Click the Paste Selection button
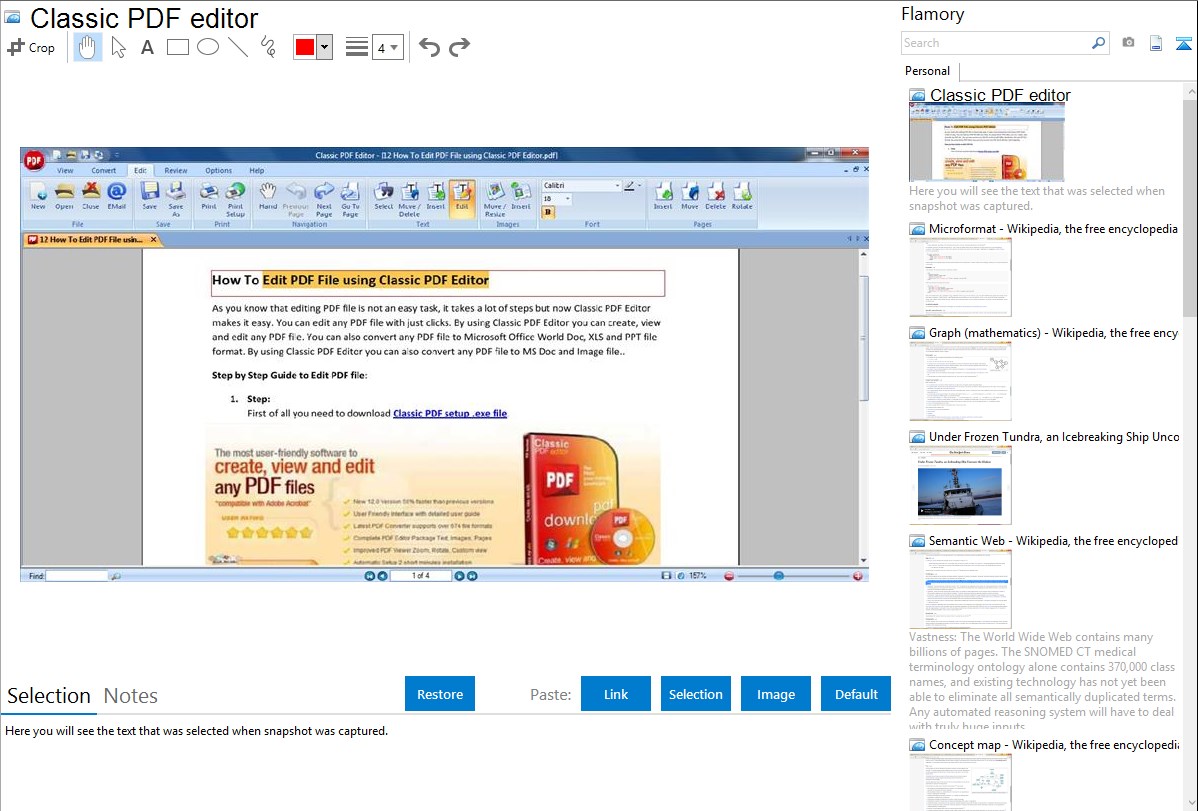 (695, 694)
